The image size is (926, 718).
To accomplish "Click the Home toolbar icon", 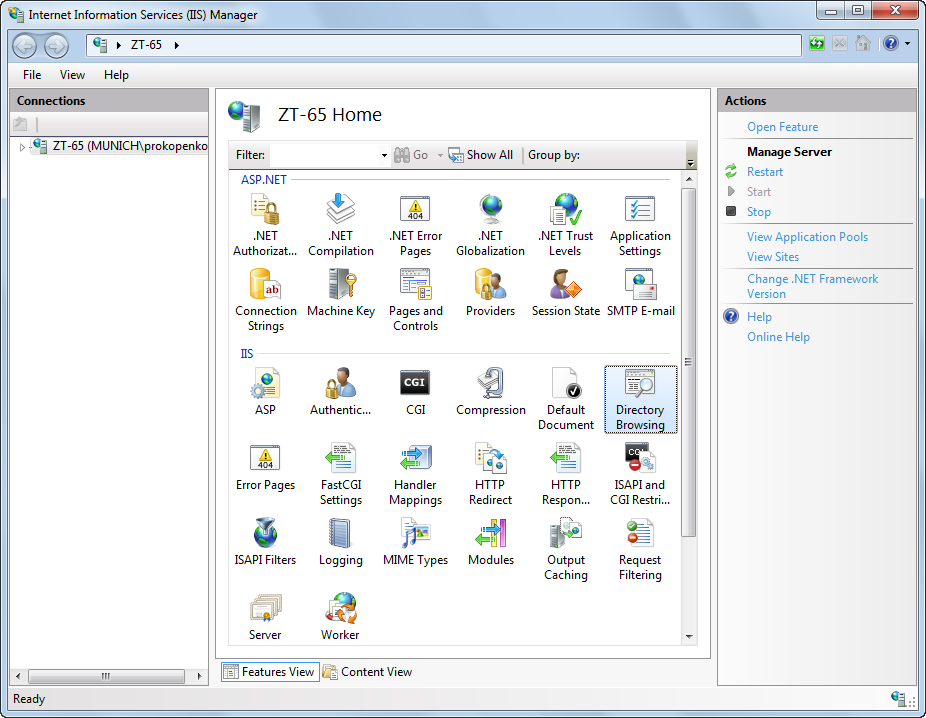I will [x=863, y=44].
